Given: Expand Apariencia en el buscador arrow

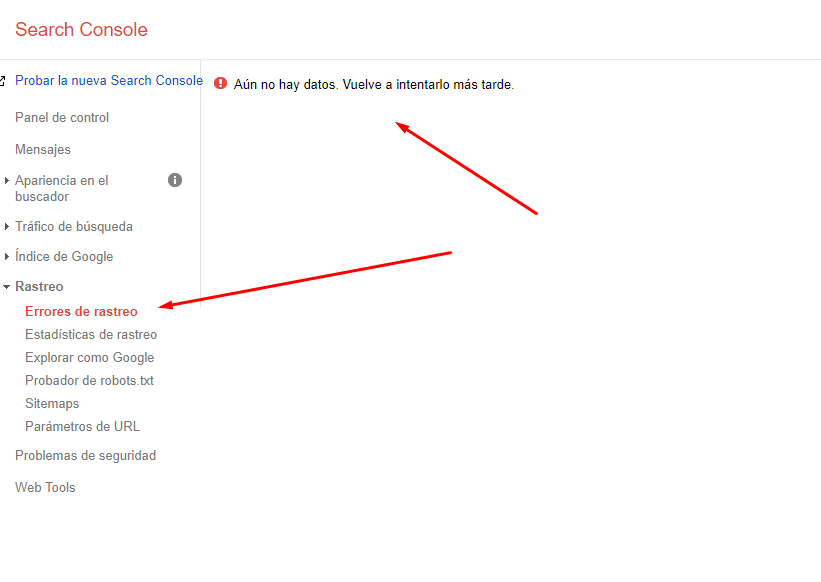Looking at the screenshot, I should pyautogui.click(x=6, y=181).
